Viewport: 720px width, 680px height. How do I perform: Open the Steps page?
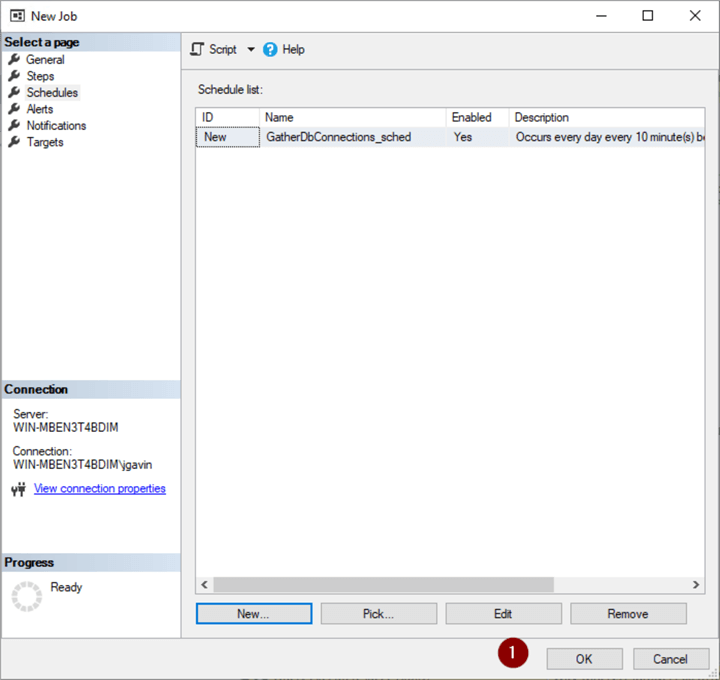point(40,76)
